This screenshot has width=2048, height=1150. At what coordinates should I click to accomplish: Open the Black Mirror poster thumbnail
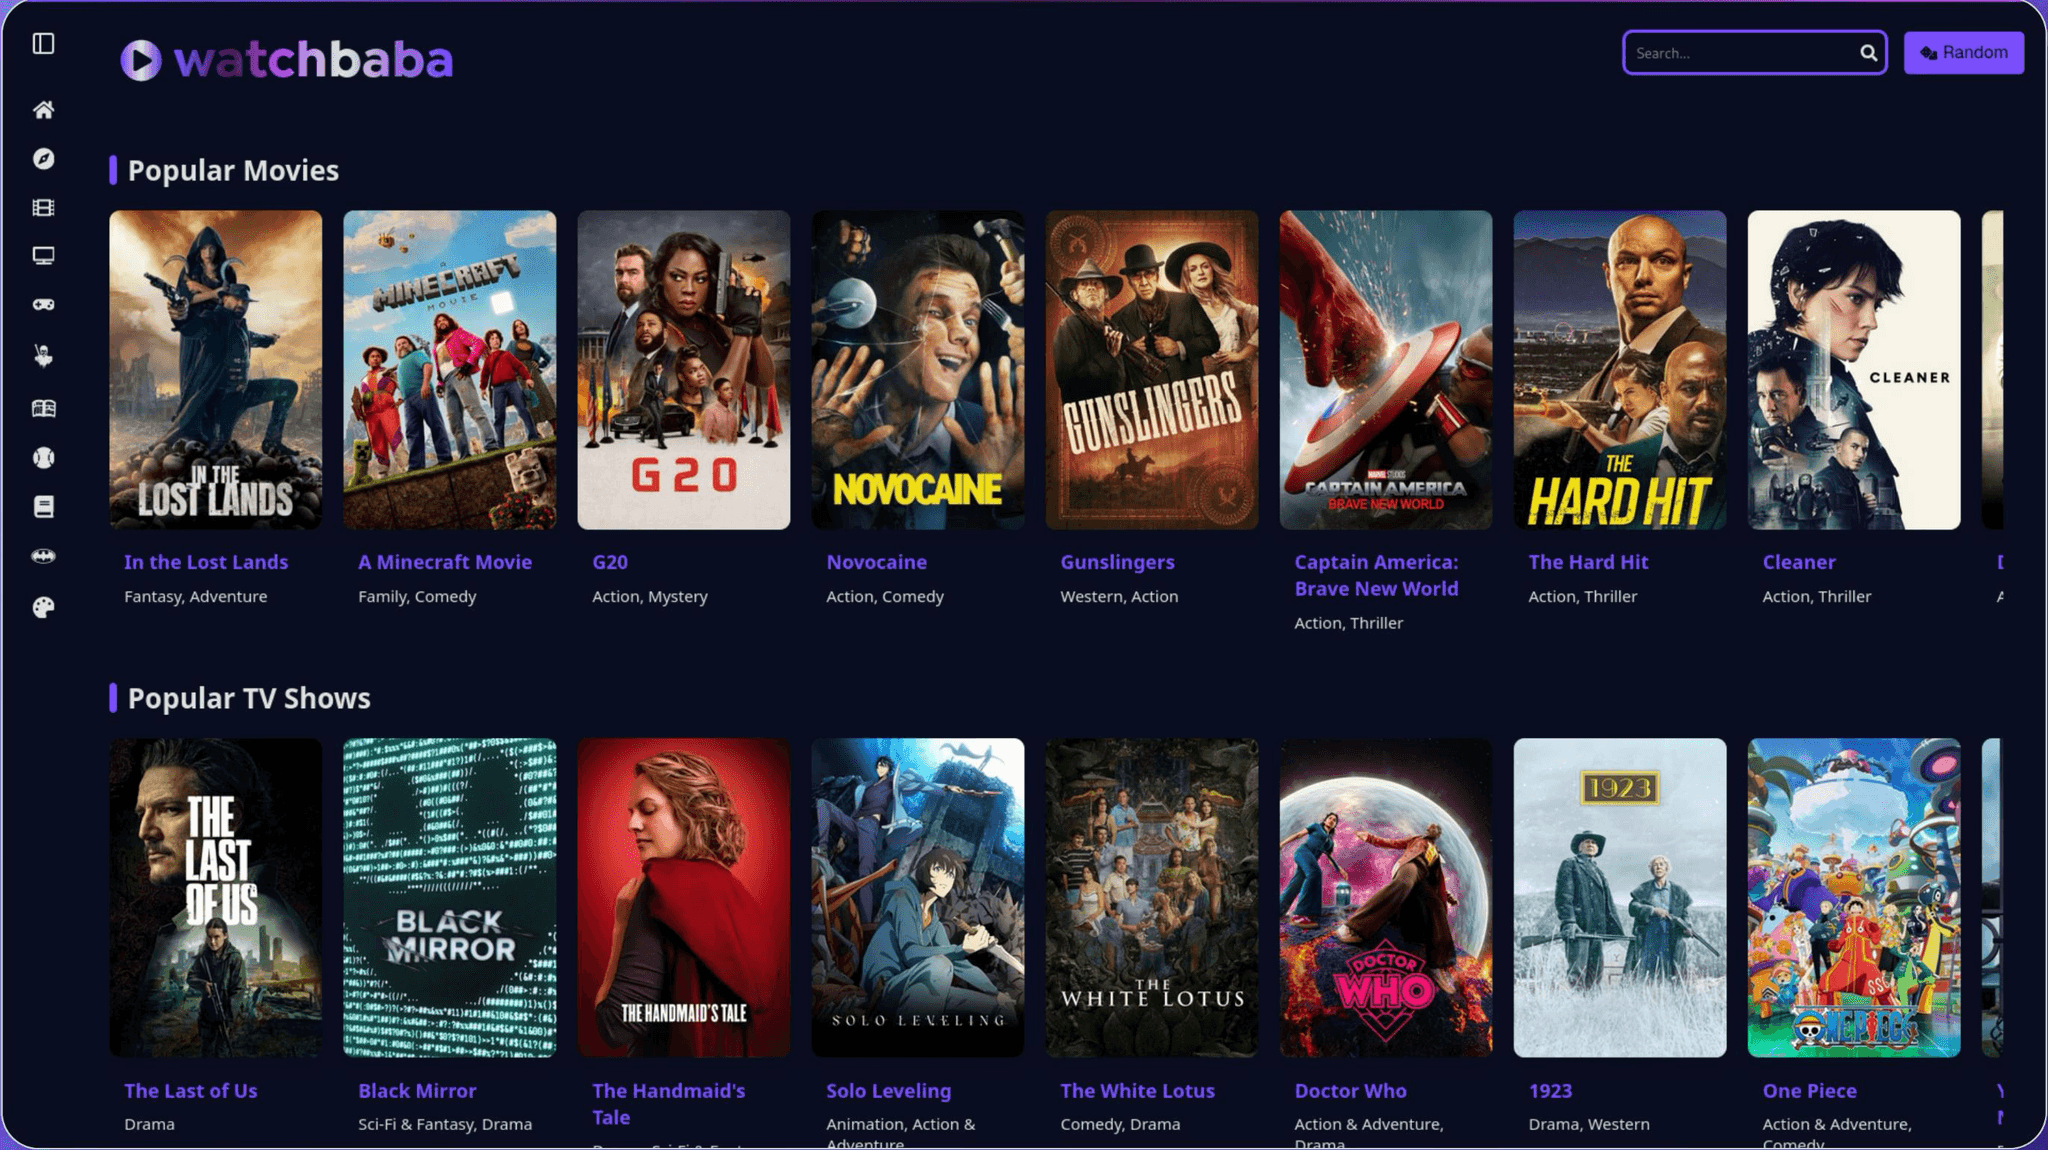coord(449,897)
